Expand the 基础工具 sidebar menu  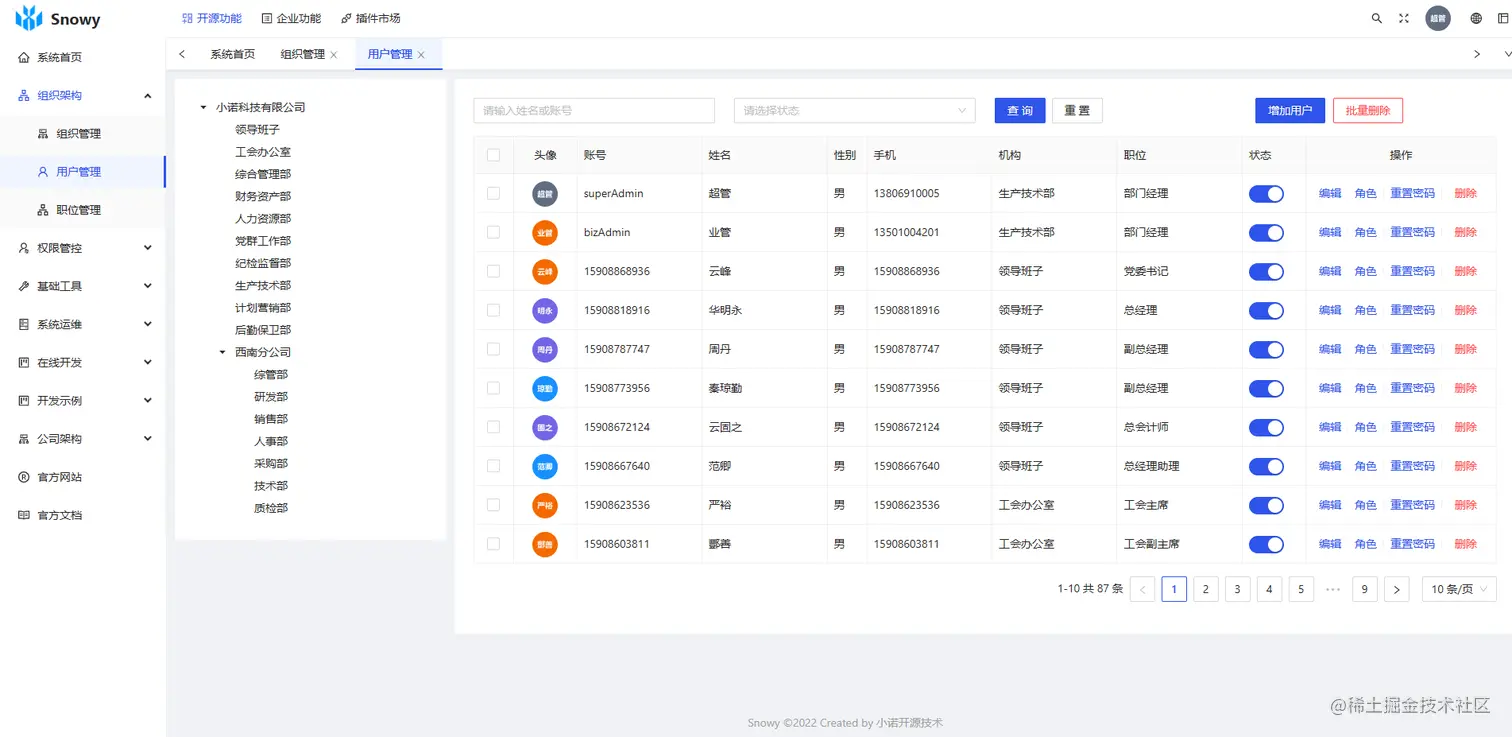pyautogui.click(x=83, y=286)
